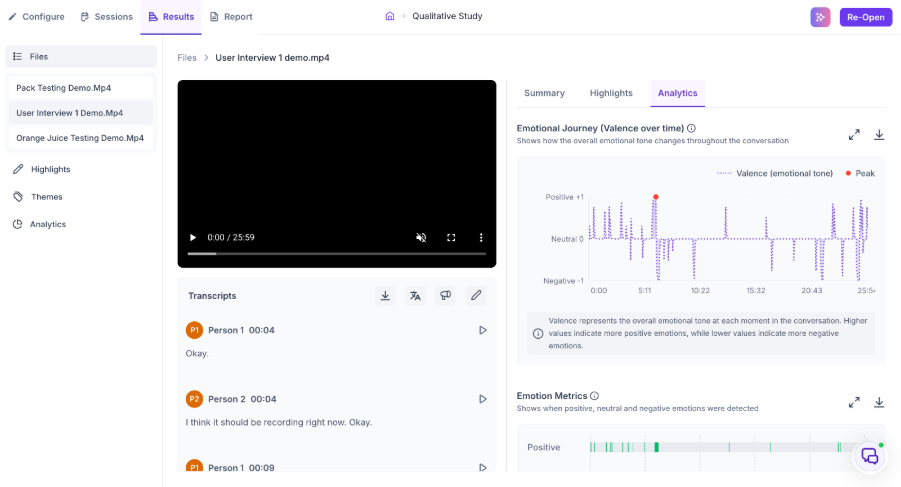
Task: Open Highlights in the sidebar
Action: click(x=42, y=169)
